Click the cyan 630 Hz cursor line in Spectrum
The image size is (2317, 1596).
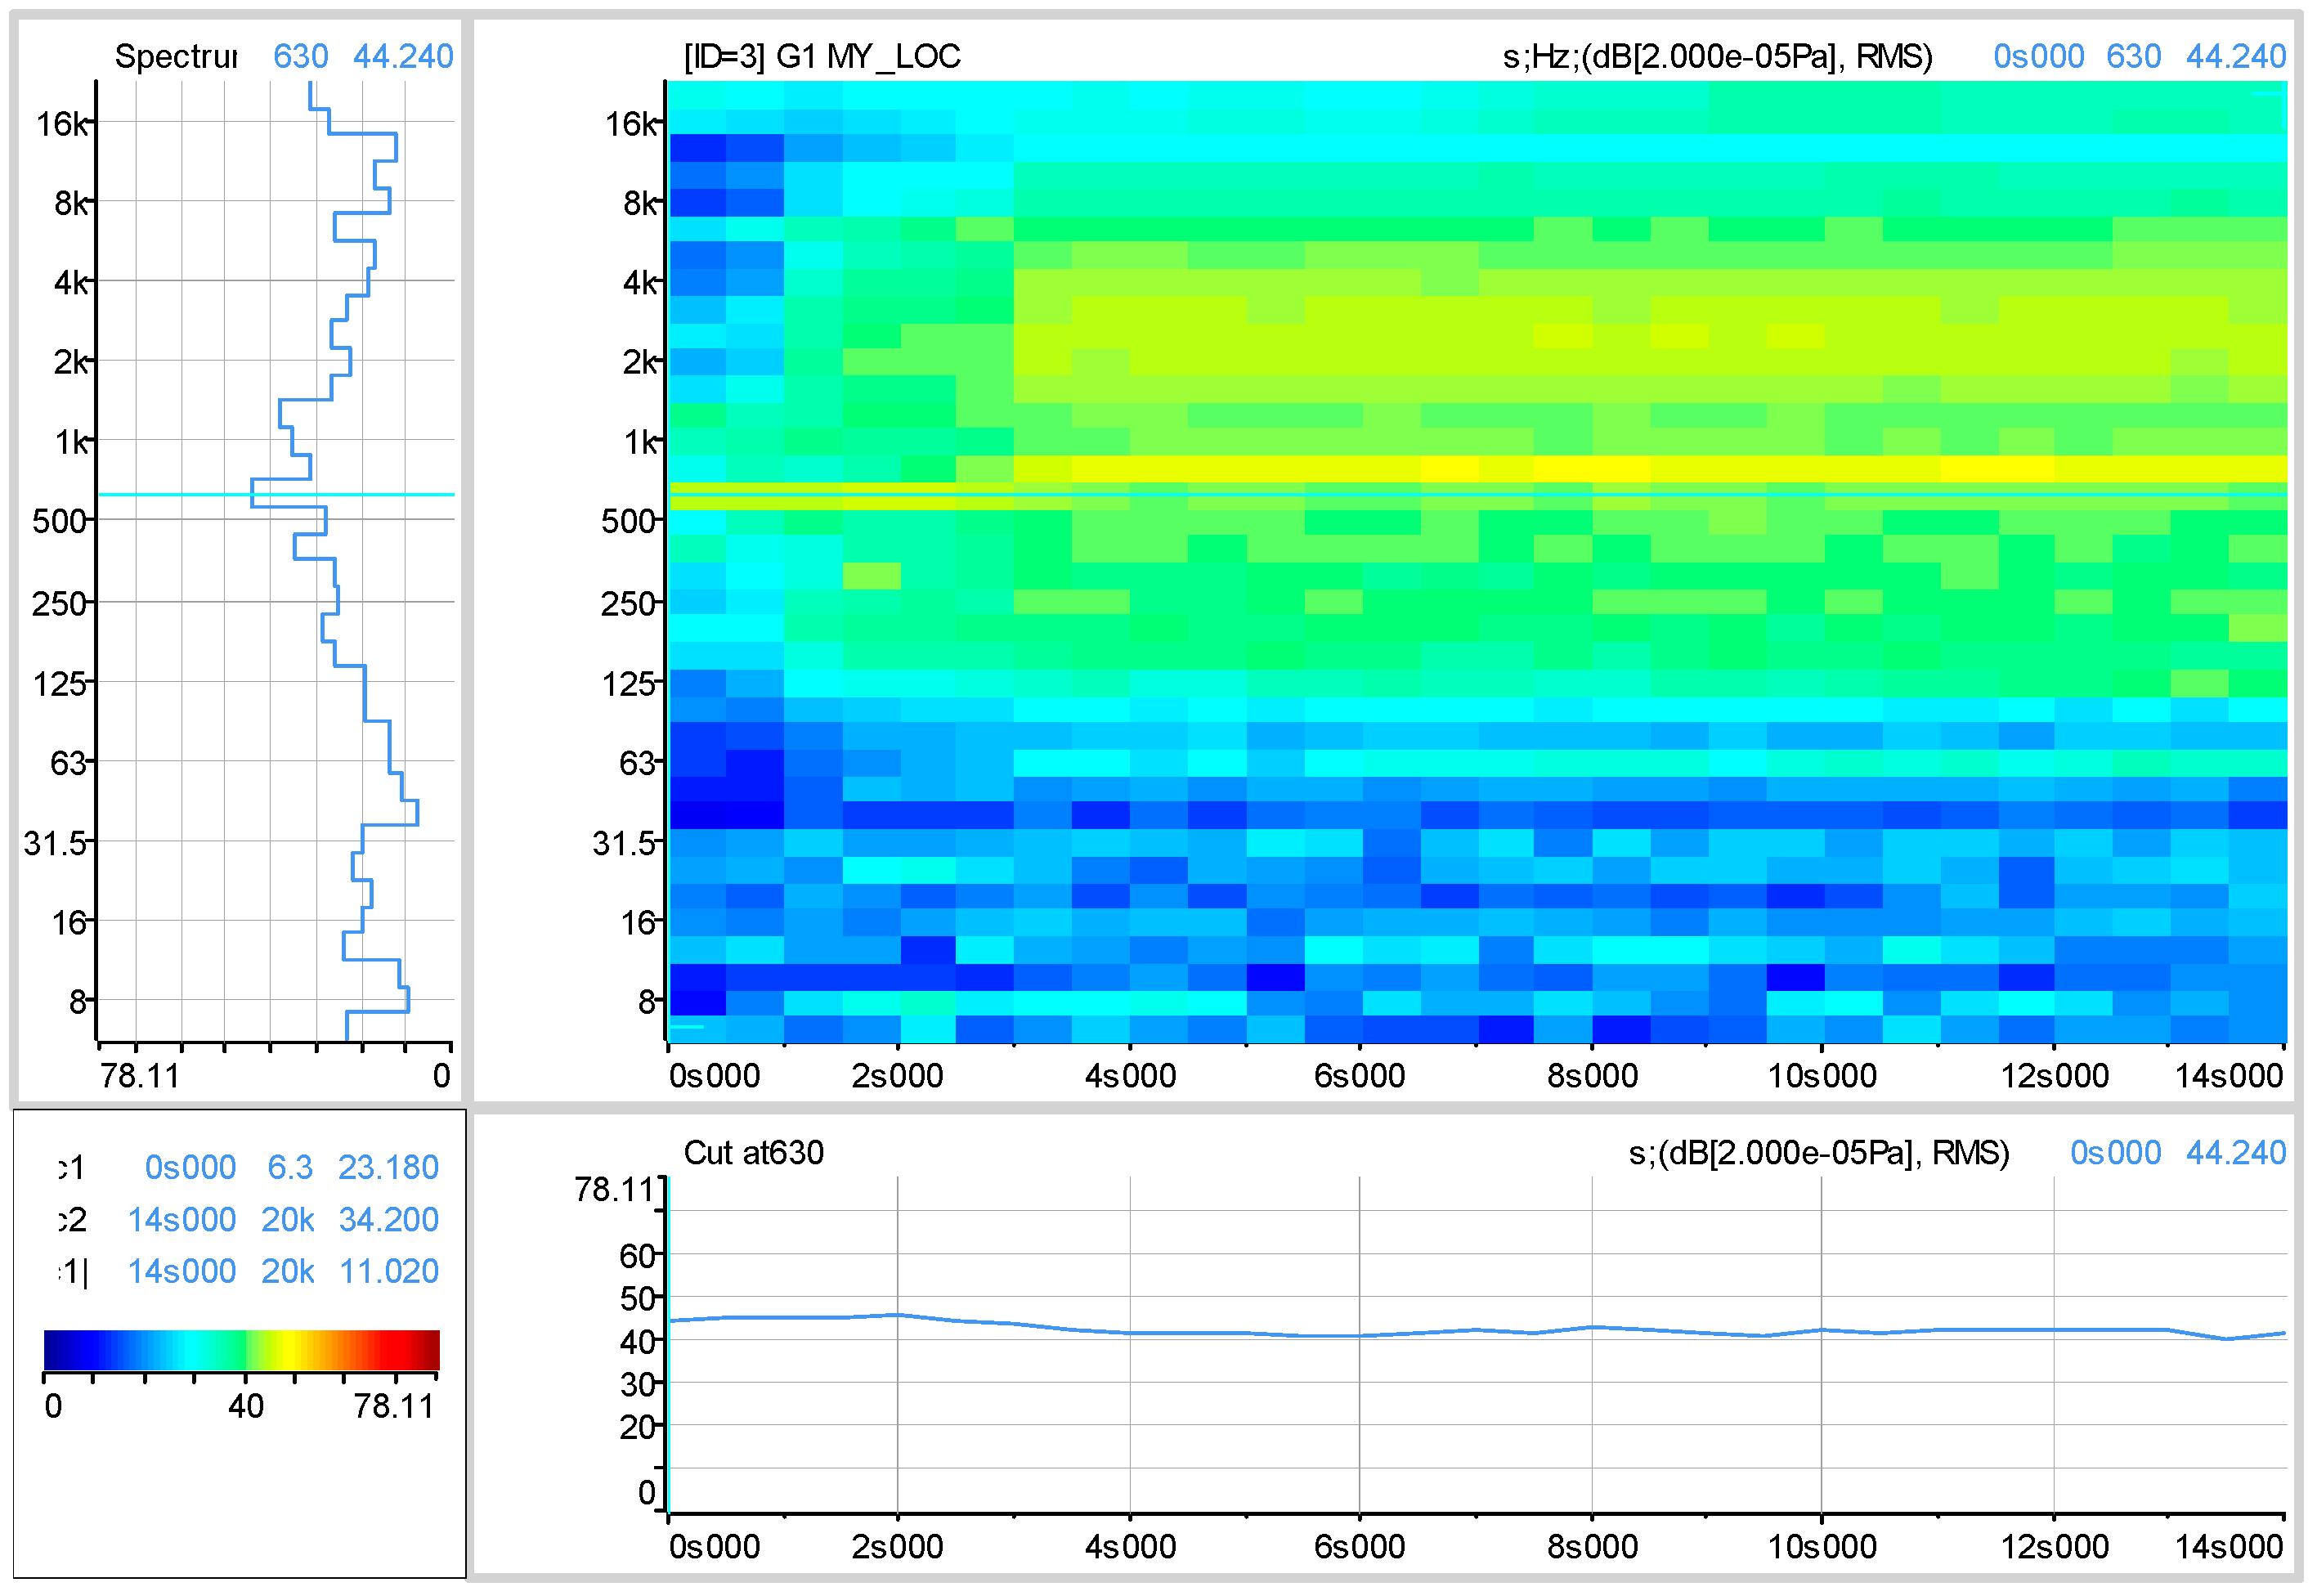point(380,494)
